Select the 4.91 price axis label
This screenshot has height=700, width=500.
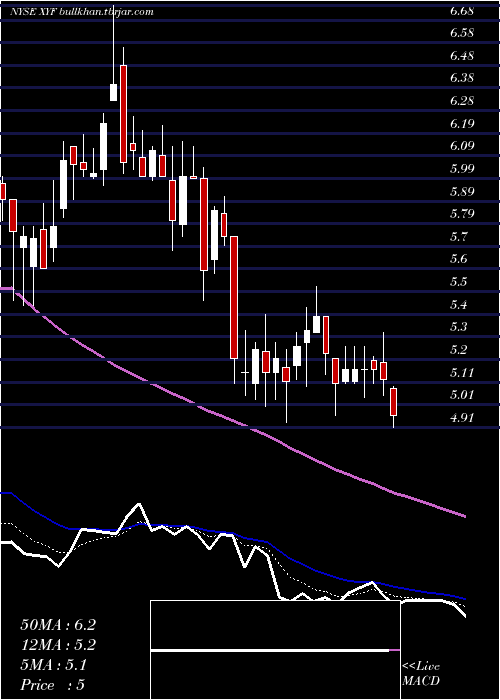[462, 418]
